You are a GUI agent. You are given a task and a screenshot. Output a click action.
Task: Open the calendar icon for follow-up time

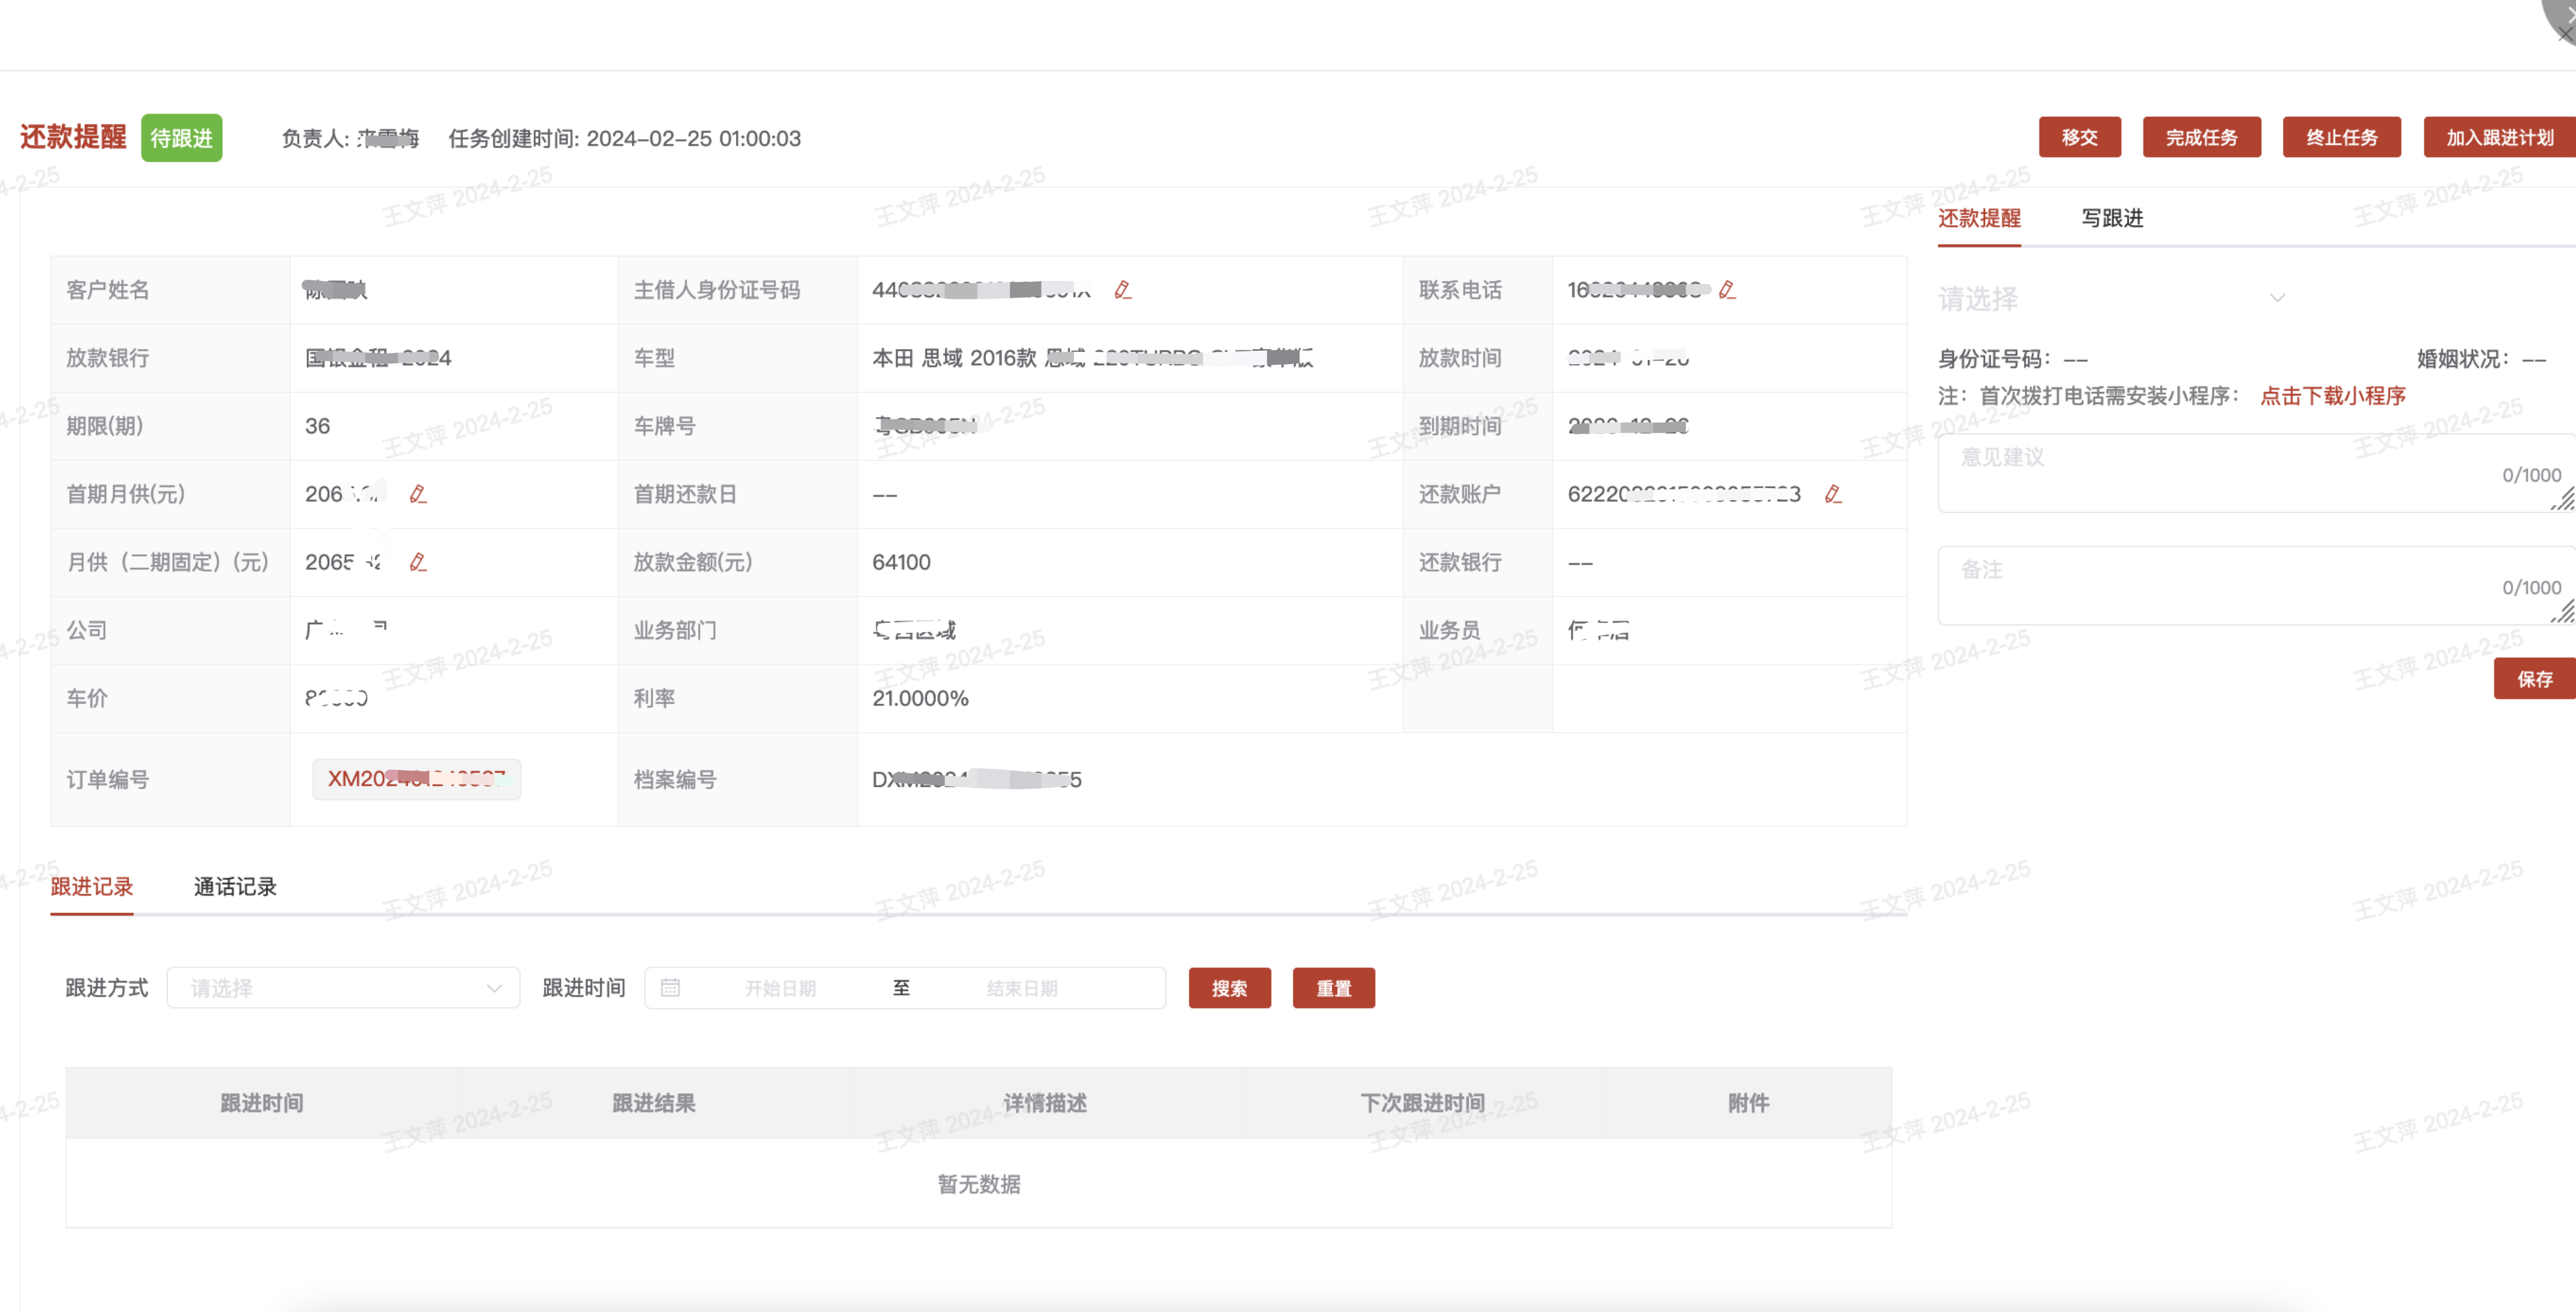(670, 988)
